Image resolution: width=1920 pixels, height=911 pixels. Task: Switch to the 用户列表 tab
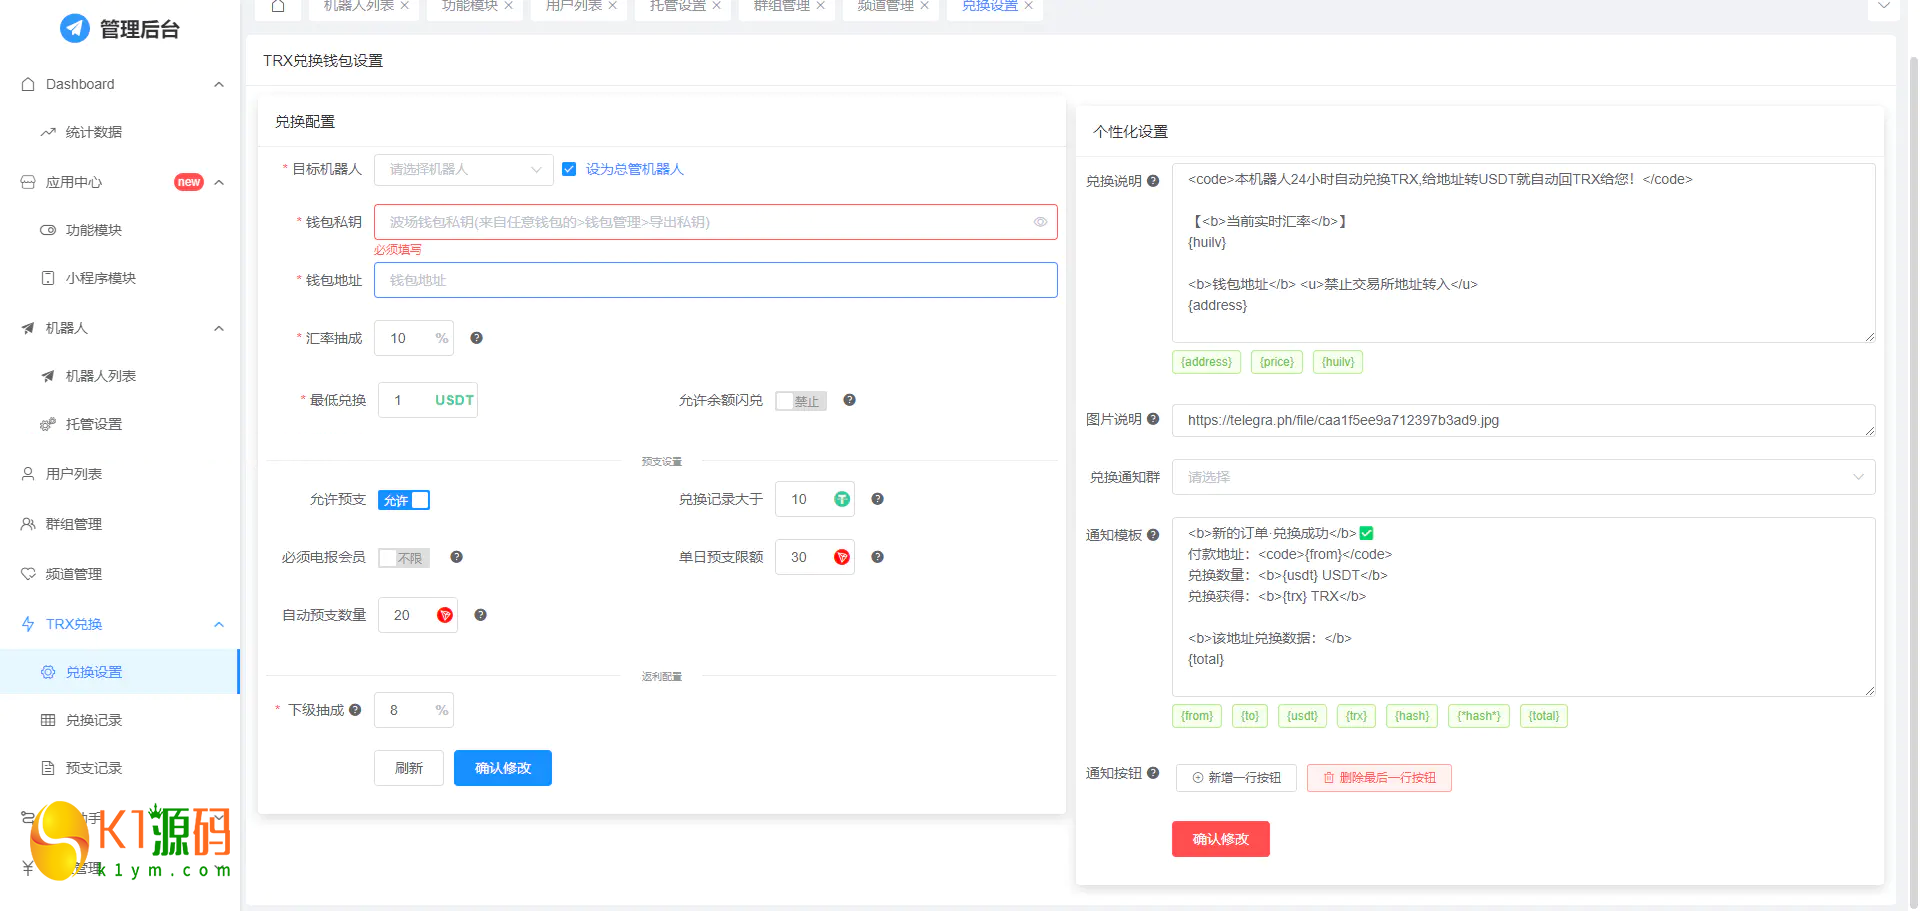click(x=574, y=6)
